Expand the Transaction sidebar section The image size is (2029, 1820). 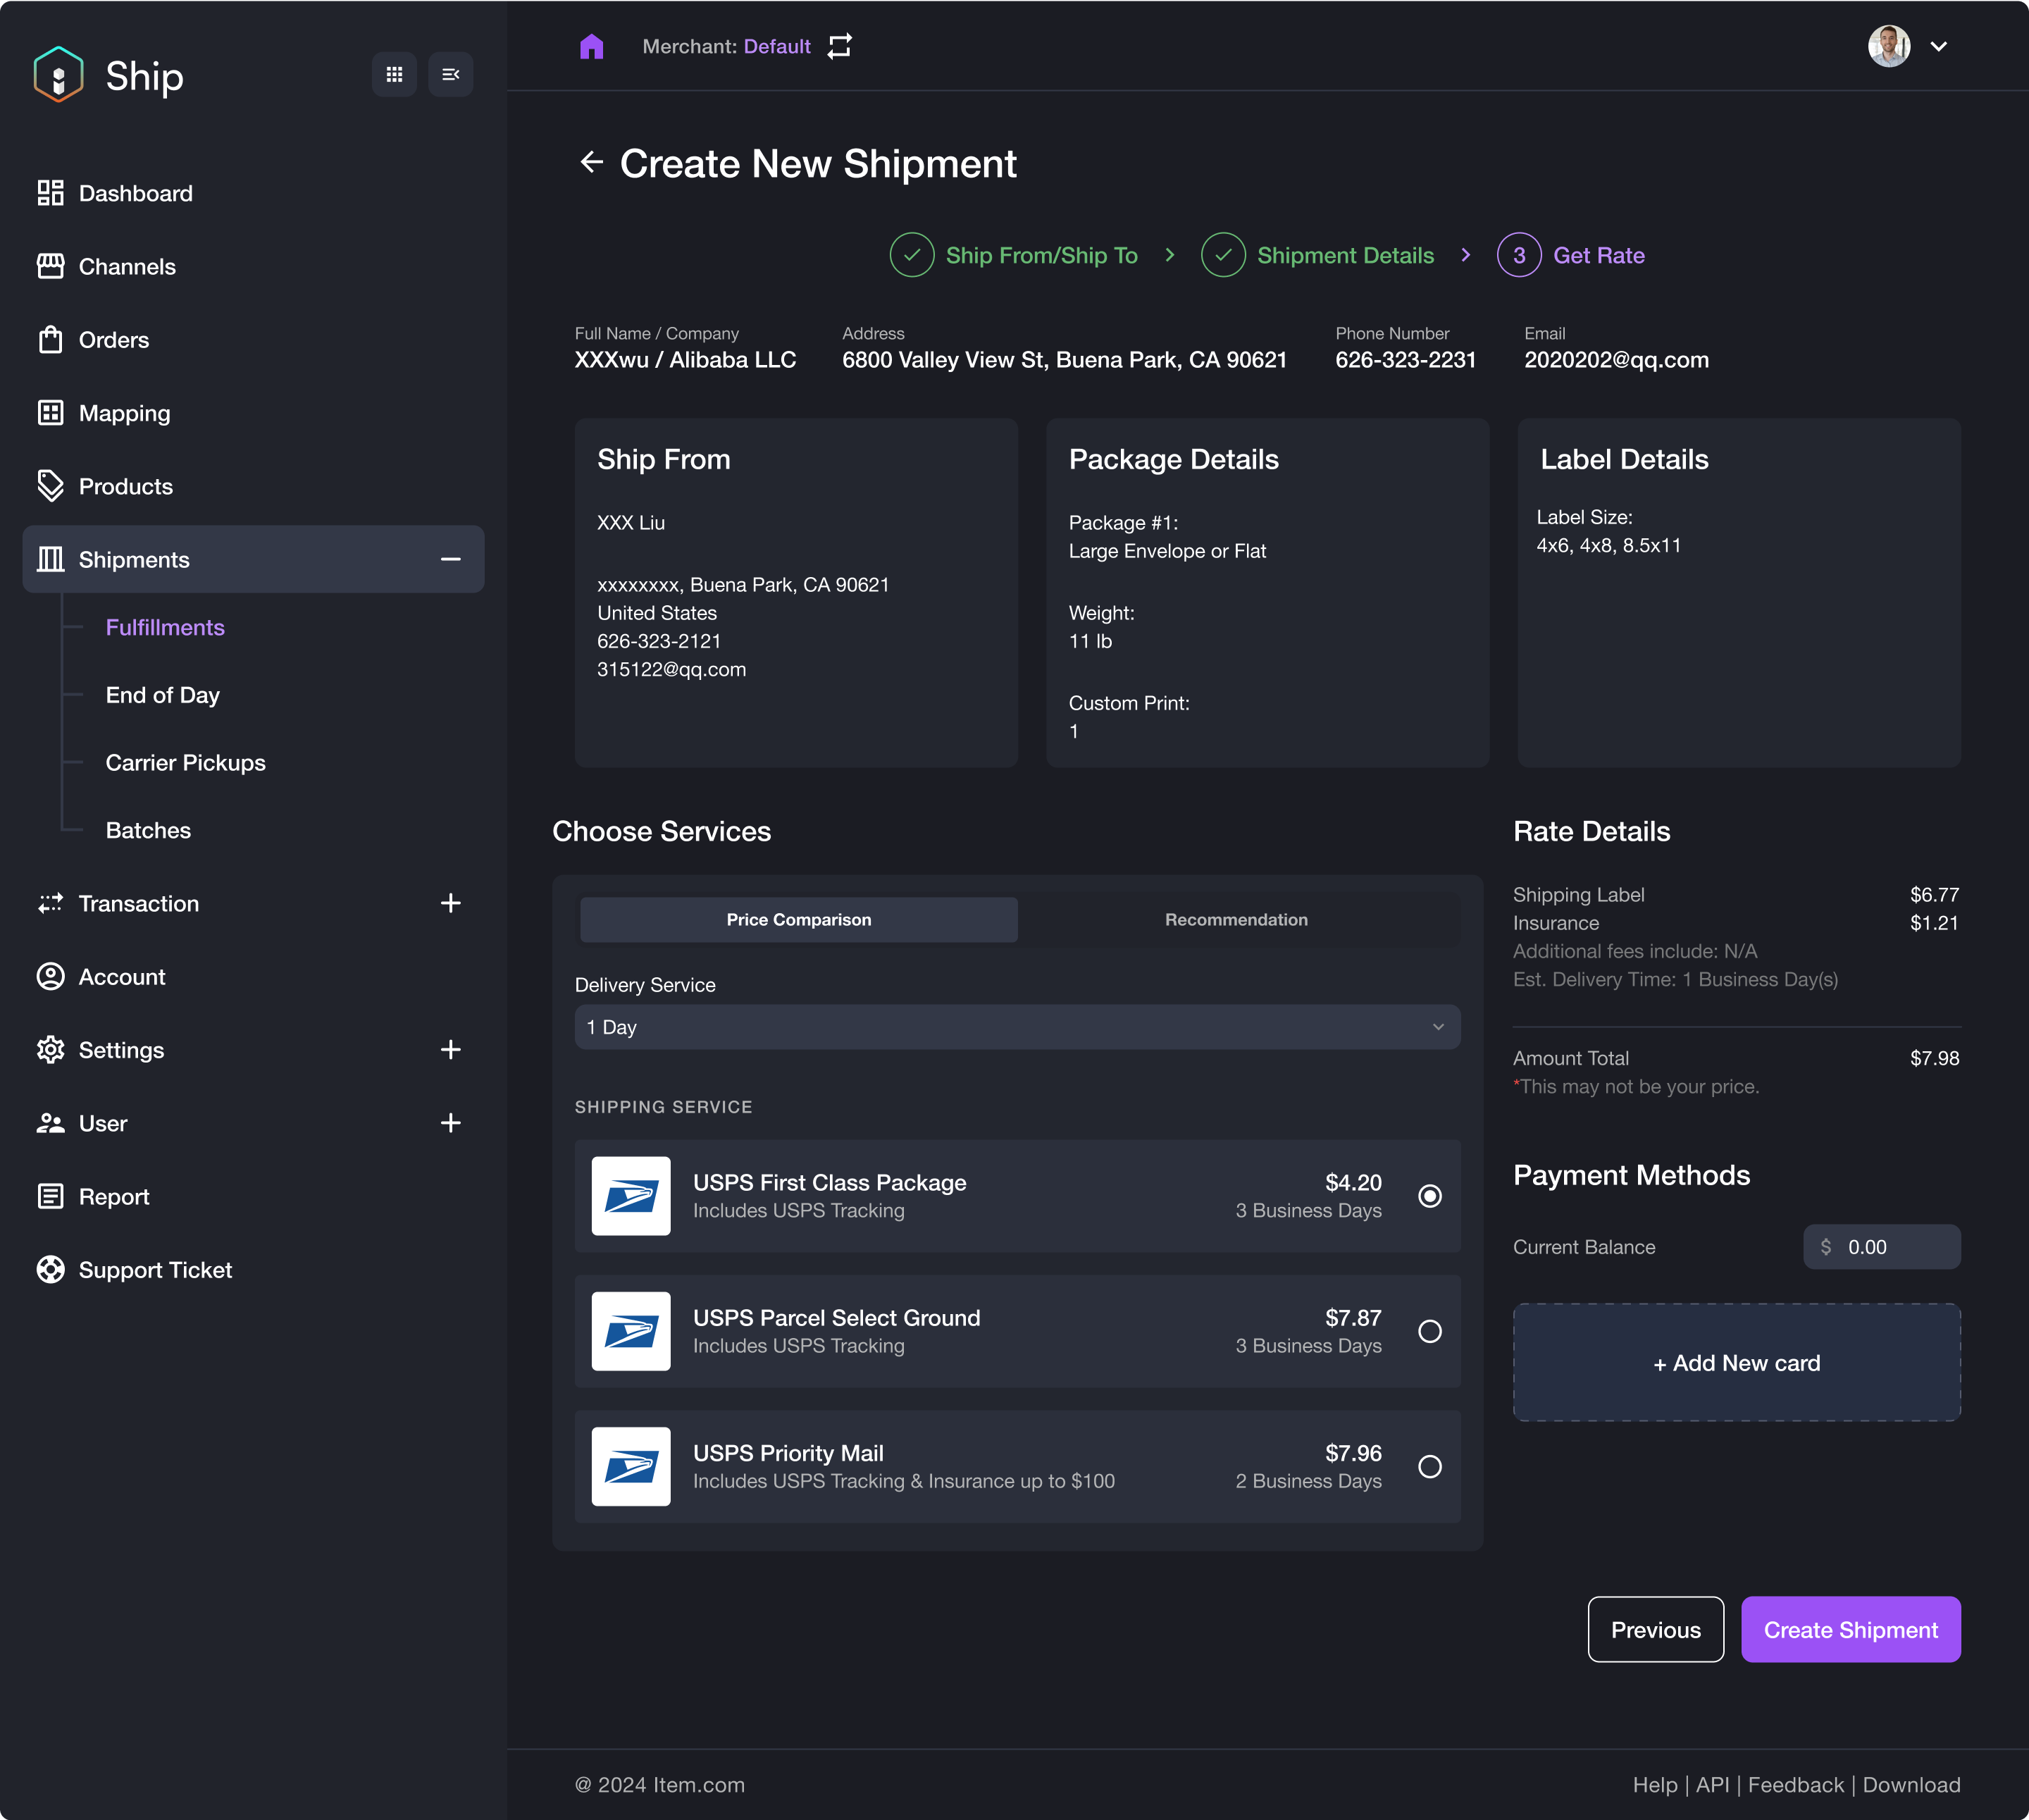450,903
